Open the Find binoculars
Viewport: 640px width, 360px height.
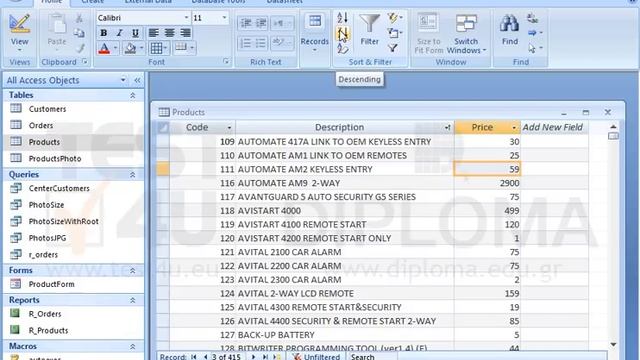(509, 29)
